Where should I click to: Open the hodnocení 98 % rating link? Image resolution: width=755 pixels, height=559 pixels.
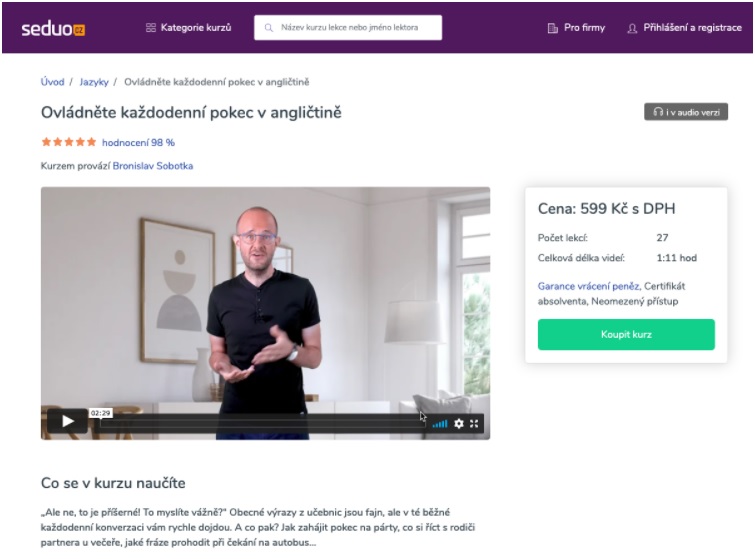point(138,143)
